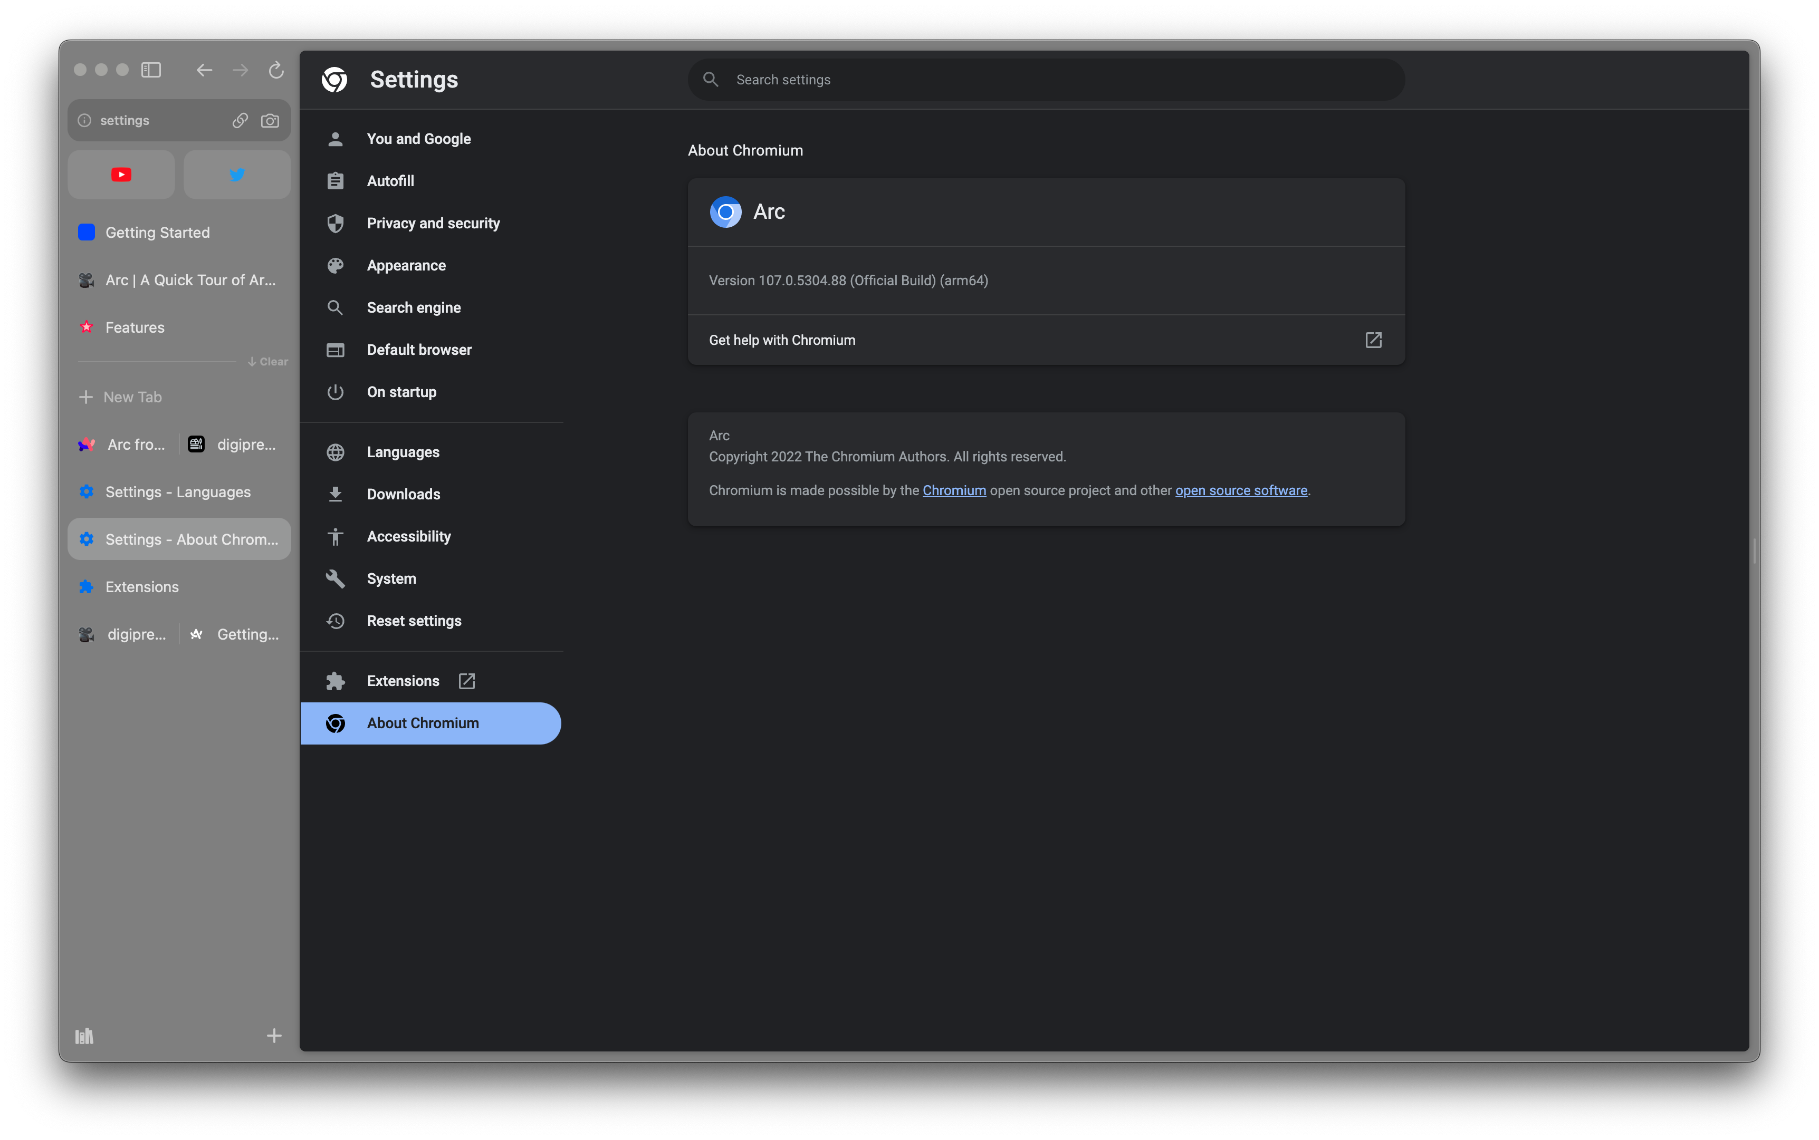This screenshot has width=1819, height=1140.
Task: Open external link icon for Chromium help
Action: [1373, 340]
